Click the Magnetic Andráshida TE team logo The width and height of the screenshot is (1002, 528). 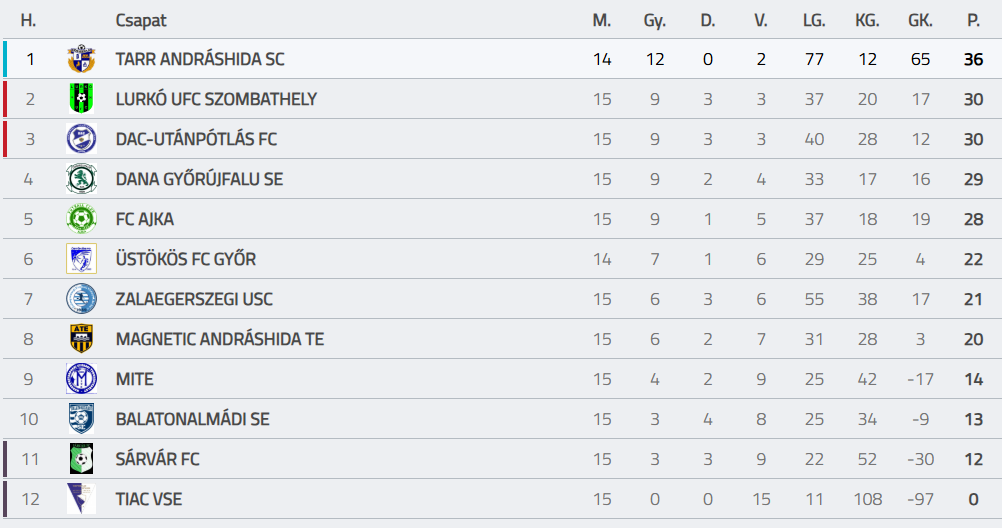coord(81,339)
